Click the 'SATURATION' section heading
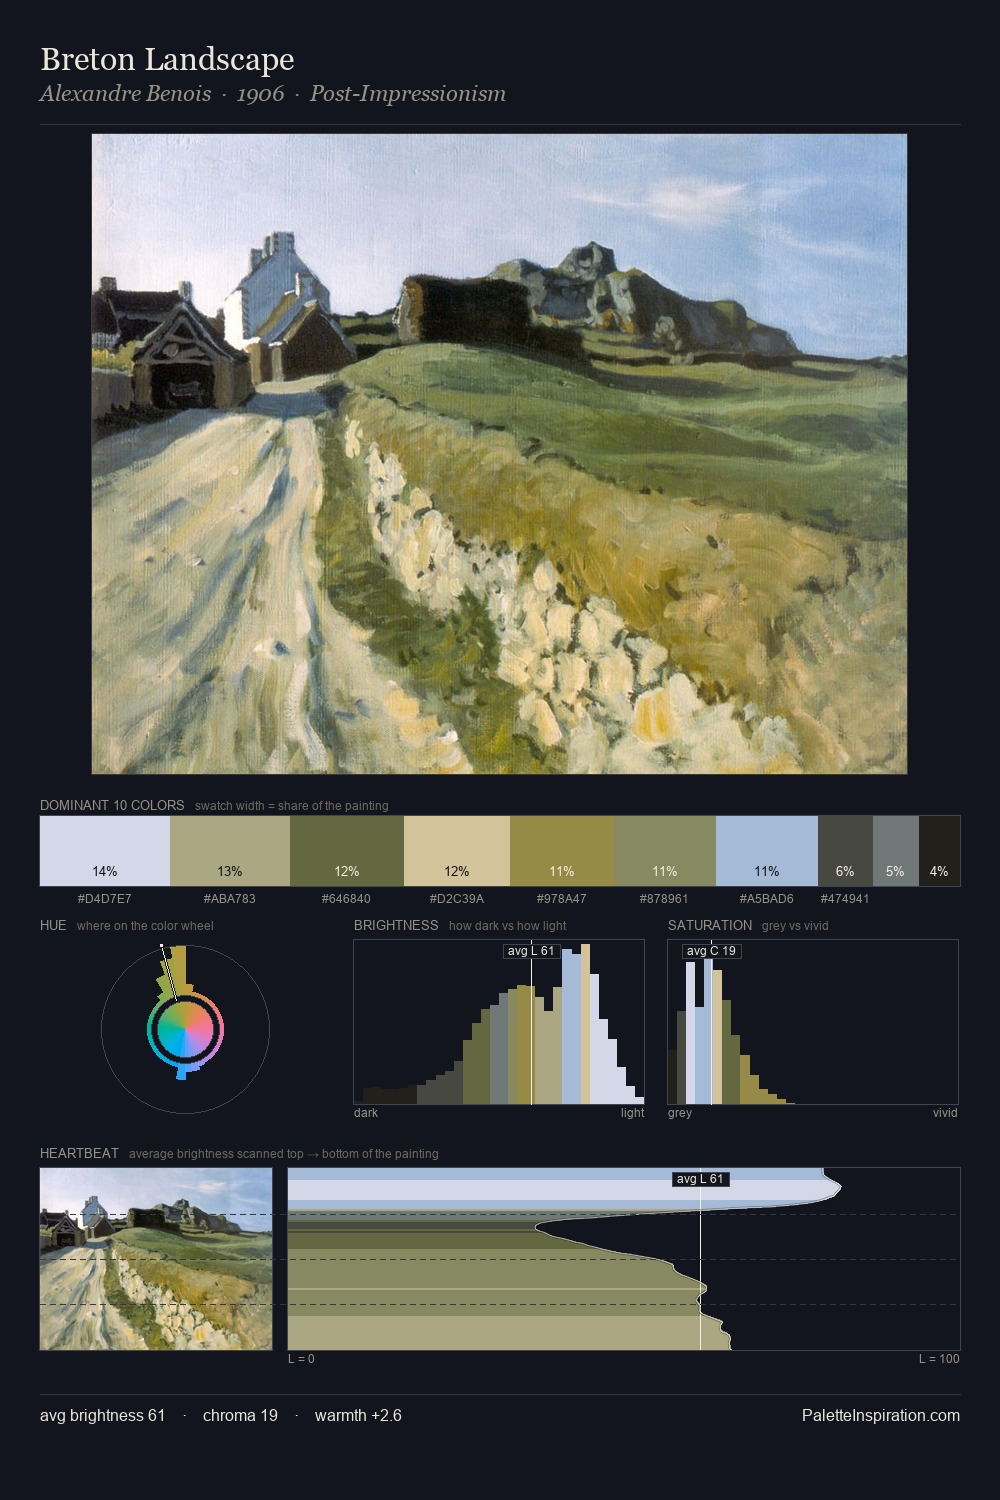Image resolution: width=1000 pixels, height=1500 pixels. coord(710,925)
